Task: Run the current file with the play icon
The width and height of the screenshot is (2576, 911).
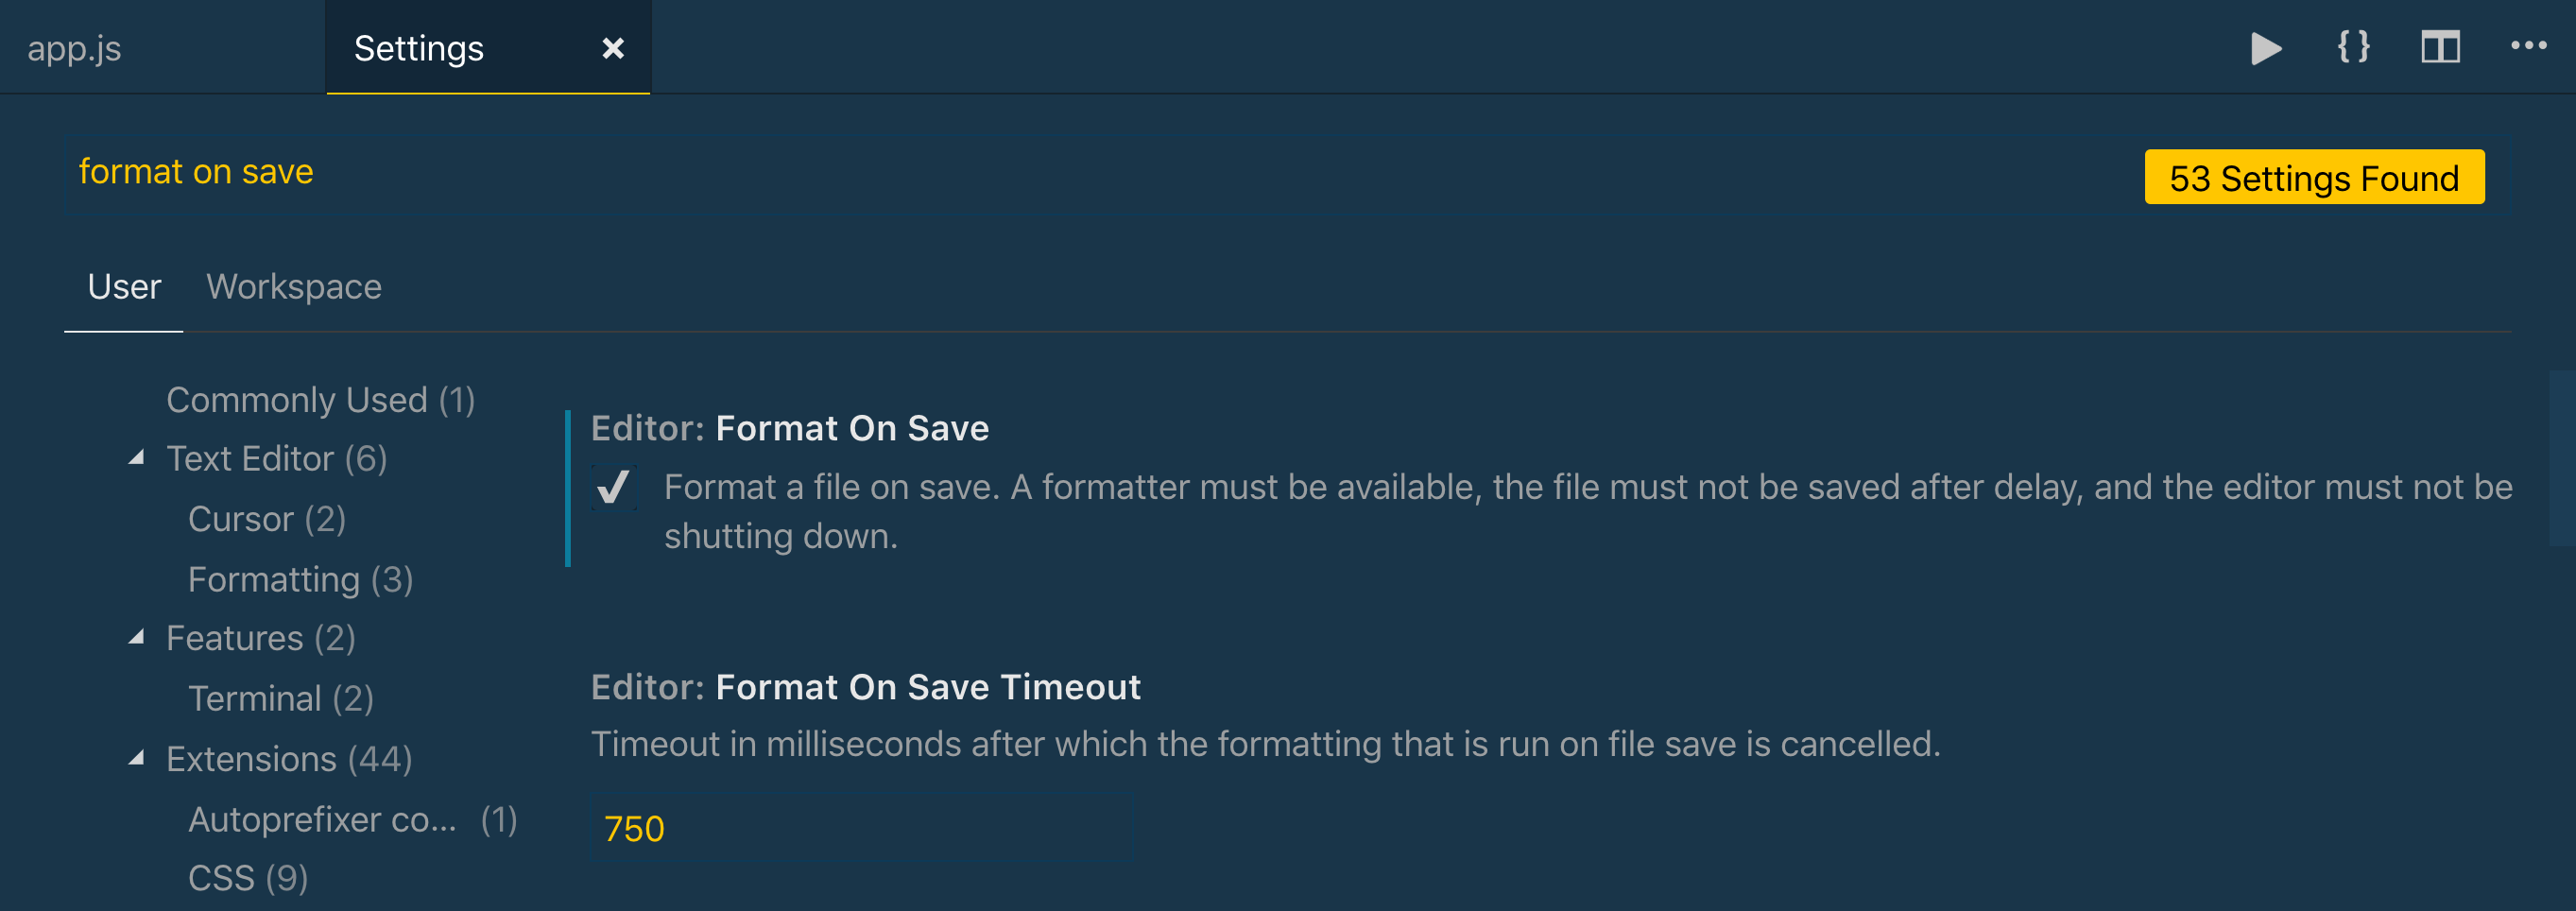Action: pyautogui.click(x=2266, y=46)
